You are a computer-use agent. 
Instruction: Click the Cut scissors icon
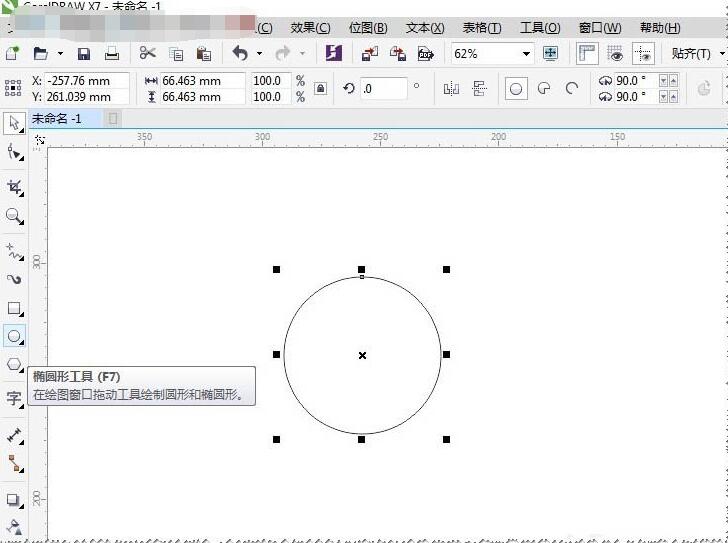pos(148,54)
